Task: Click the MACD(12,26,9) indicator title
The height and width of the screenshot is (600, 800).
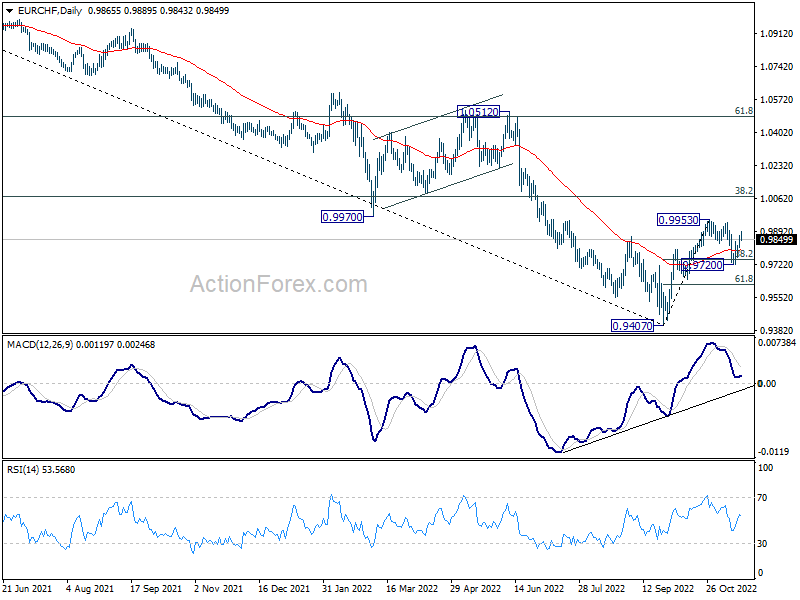Action: [x=40, y=345]
